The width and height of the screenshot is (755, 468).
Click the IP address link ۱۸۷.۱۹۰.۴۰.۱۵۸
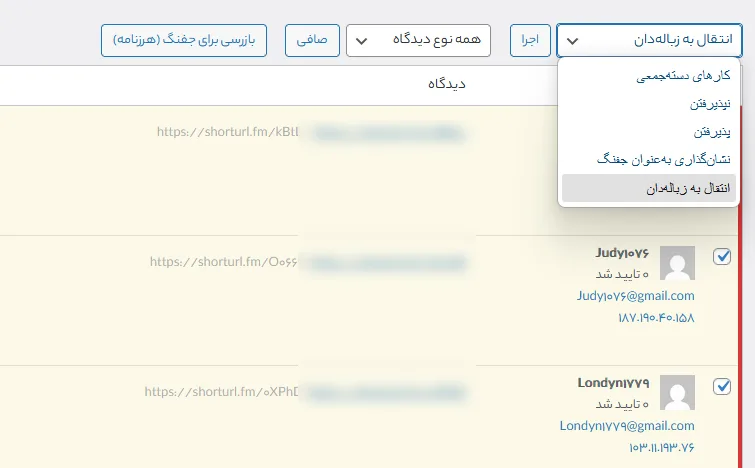point(656,318)
